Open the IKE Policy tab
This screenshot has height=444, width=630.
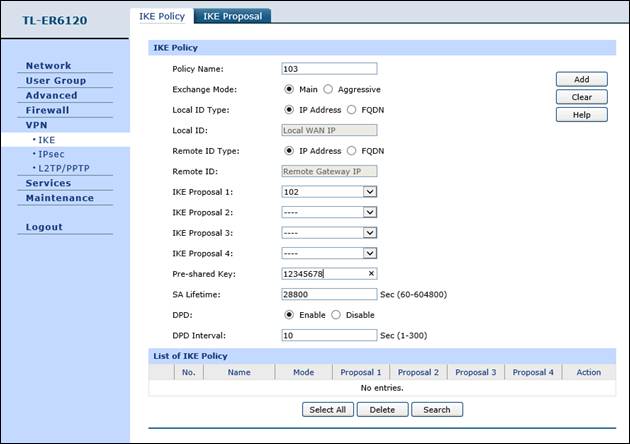(160, 16)
